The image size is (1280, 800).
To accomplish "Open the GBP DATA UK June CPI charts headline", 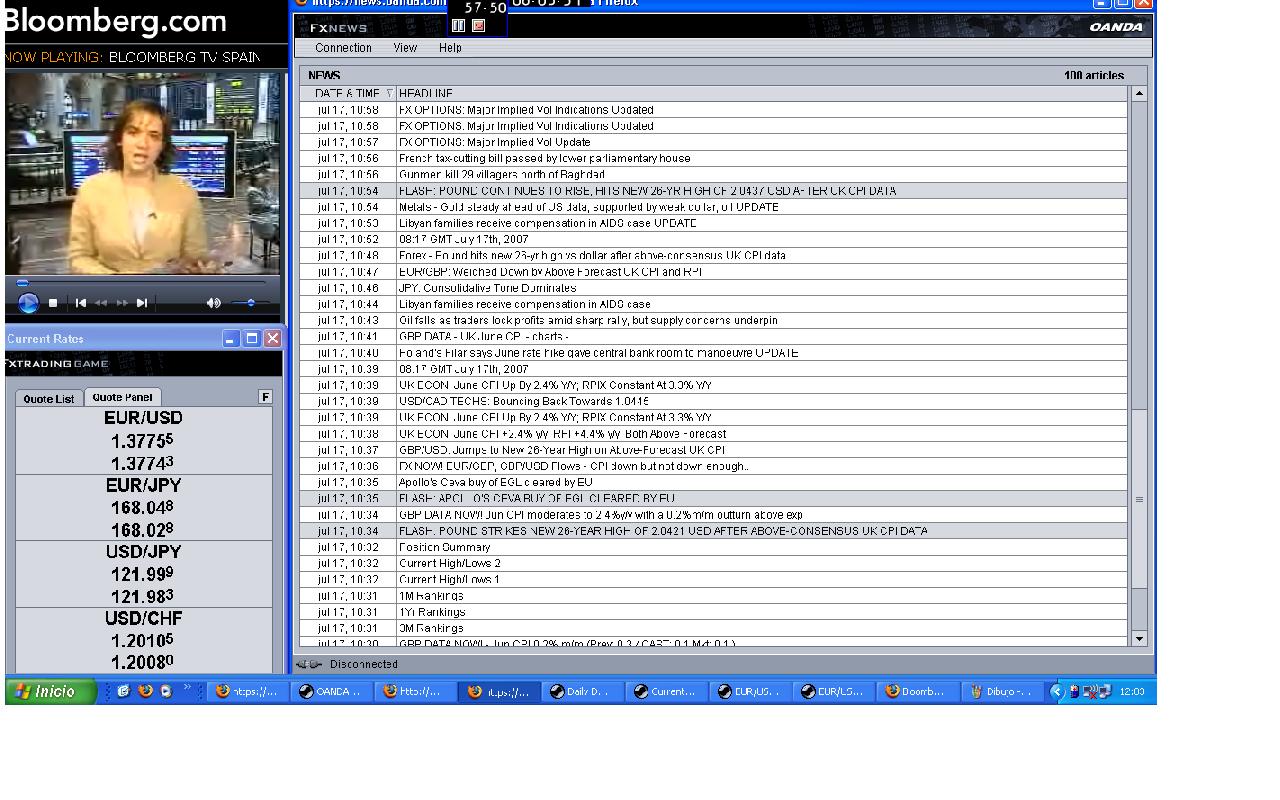I will (x=713, y=336).
